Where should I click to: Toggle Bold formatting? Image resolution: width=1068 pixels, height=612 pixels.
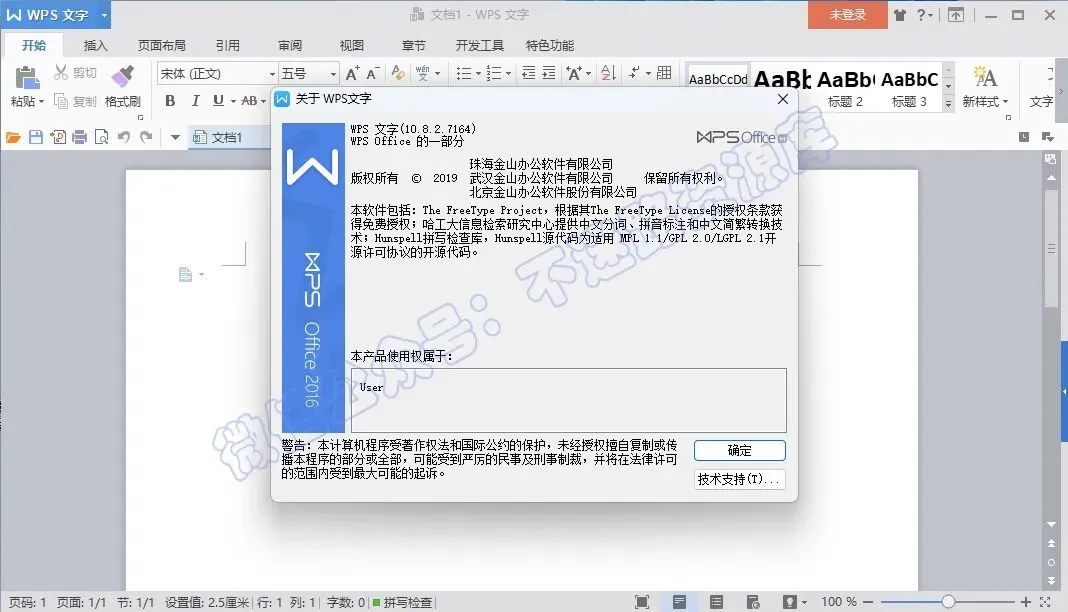coord(170,101)
